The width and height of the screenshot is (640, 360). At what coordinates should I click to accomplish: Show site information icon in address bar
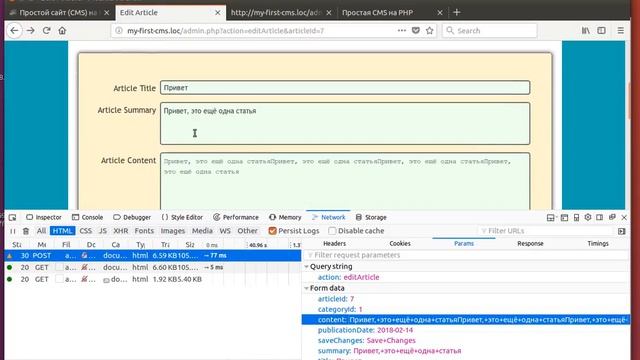119,31
